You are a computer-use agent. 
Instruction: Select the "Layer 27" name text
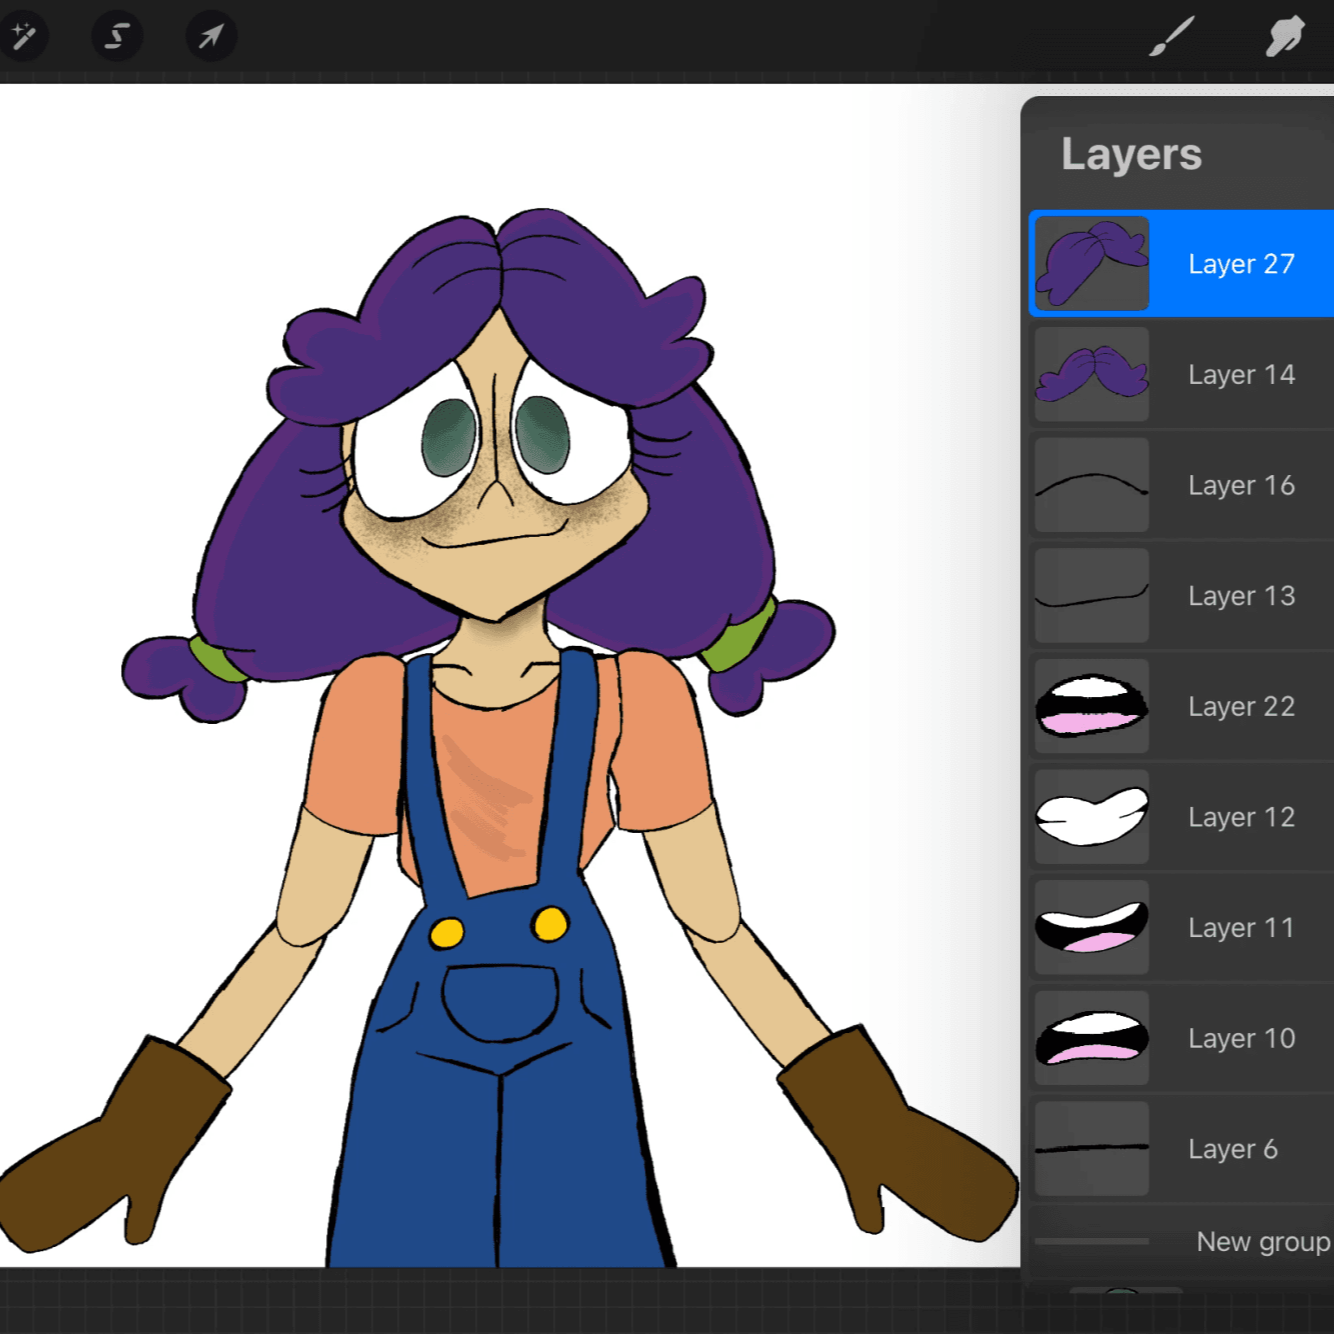pos(1241,264)
